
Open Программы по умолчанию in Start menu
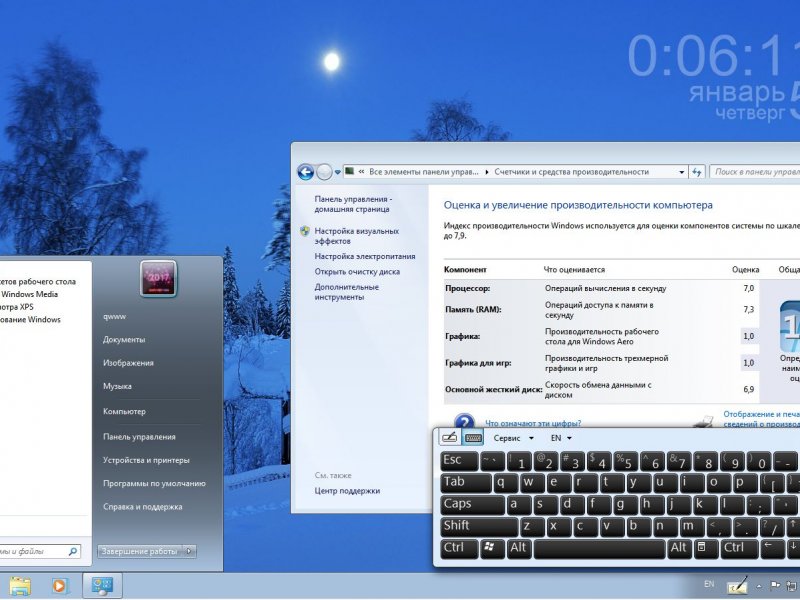(154, 484)
